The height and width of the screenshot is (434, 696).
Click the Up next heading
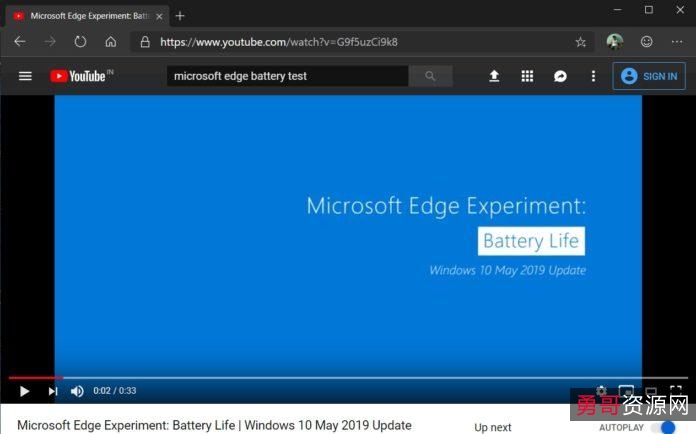[493, 427]
